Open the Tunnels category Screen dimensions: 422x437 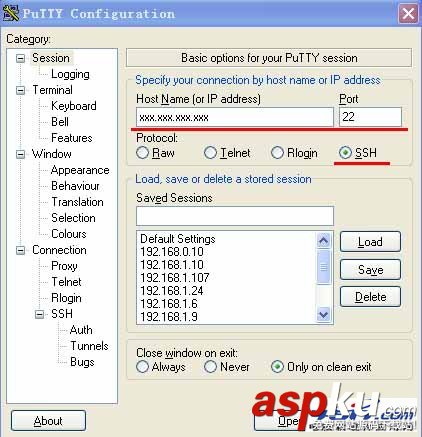[x=89, y=346]
